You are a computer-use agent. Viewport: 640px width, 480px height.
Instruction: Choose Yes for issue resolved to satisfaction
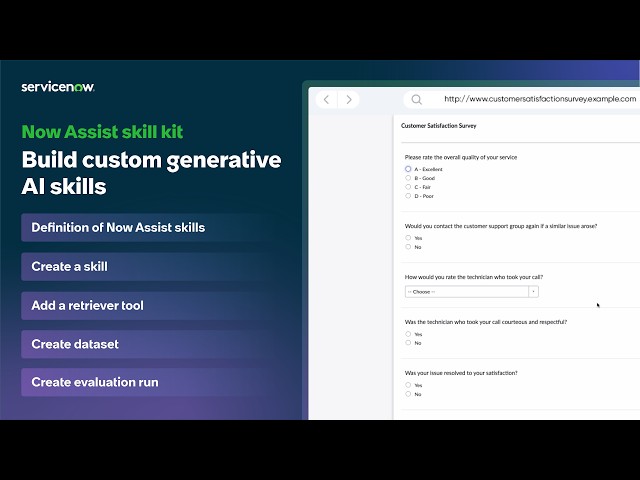click(x=408, y=385)
